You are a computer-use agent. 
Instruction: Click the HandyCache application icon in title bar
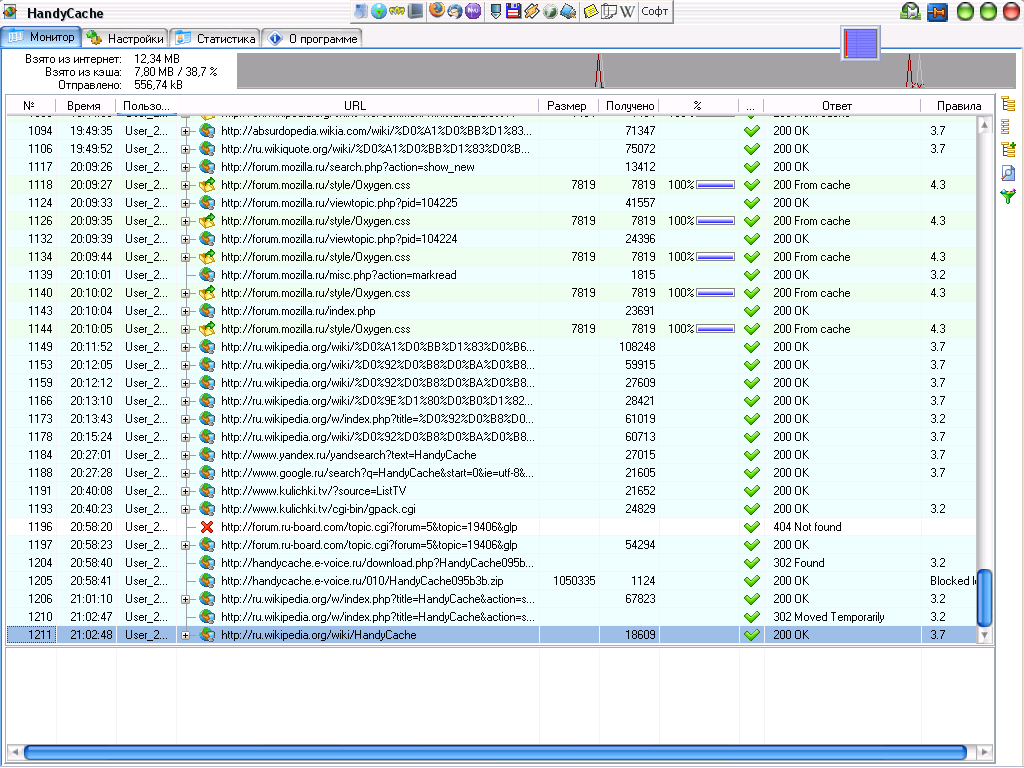tap(10, 12)
